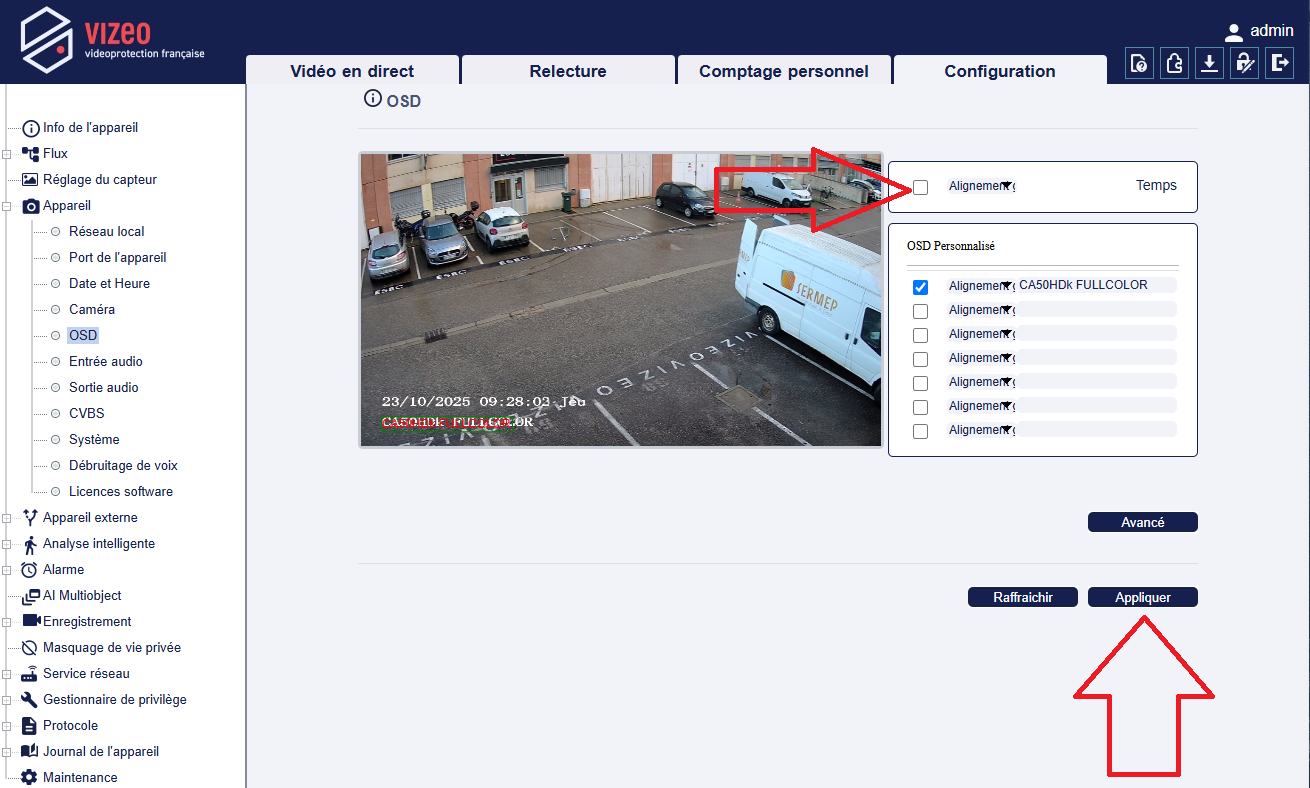Open the Relecture tab
1310x788 pixels.
(x=568, y=71)
